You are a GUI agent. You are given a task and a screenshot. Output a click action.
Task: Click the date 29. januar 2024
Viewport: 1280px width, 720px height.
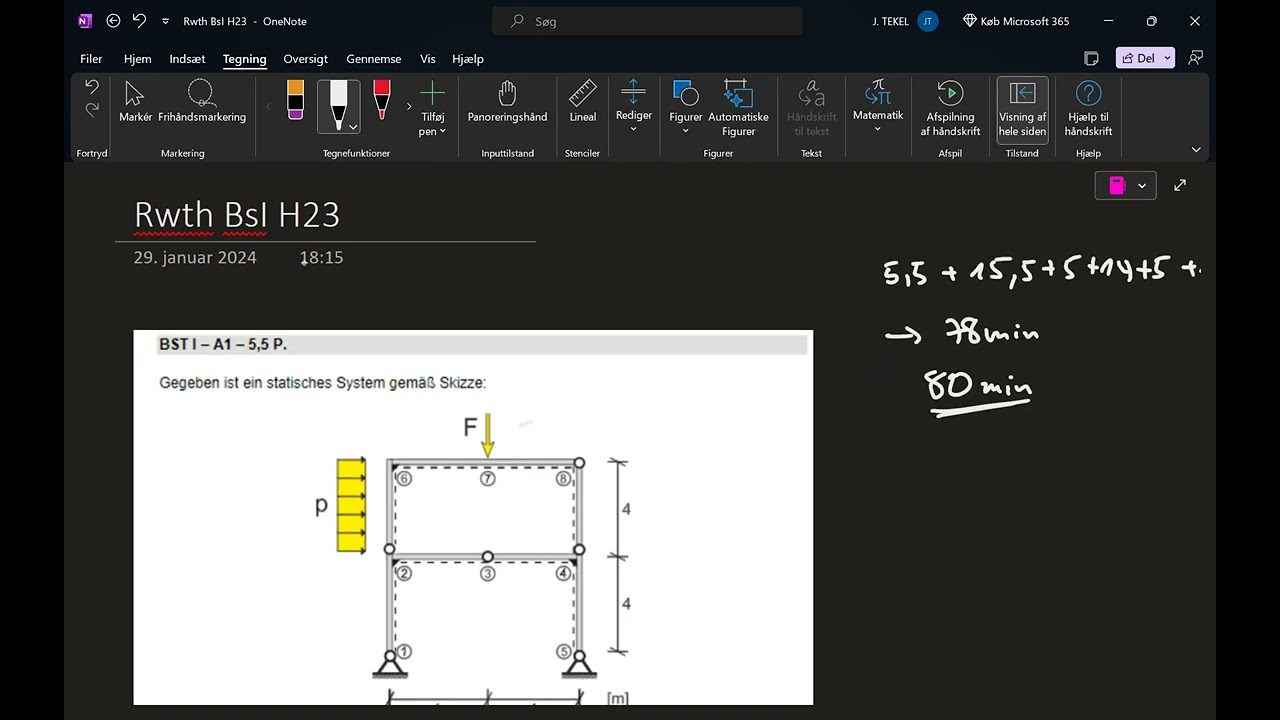(x=195, y=258)
